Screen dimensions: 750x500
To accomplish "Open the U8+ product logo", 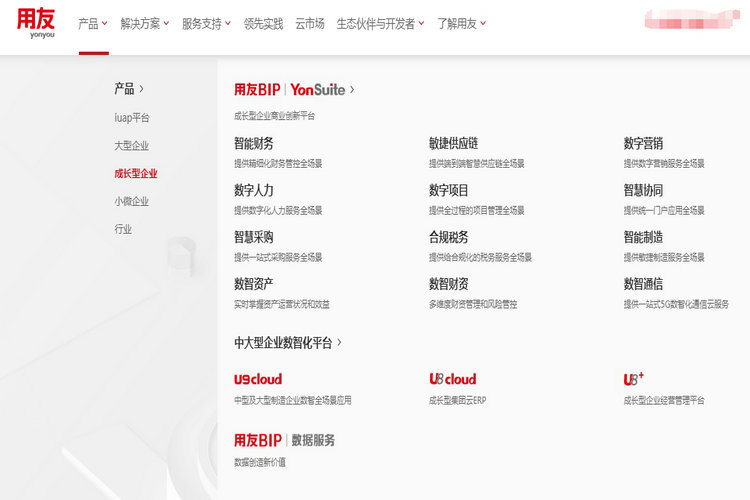I will click(634, 379).
